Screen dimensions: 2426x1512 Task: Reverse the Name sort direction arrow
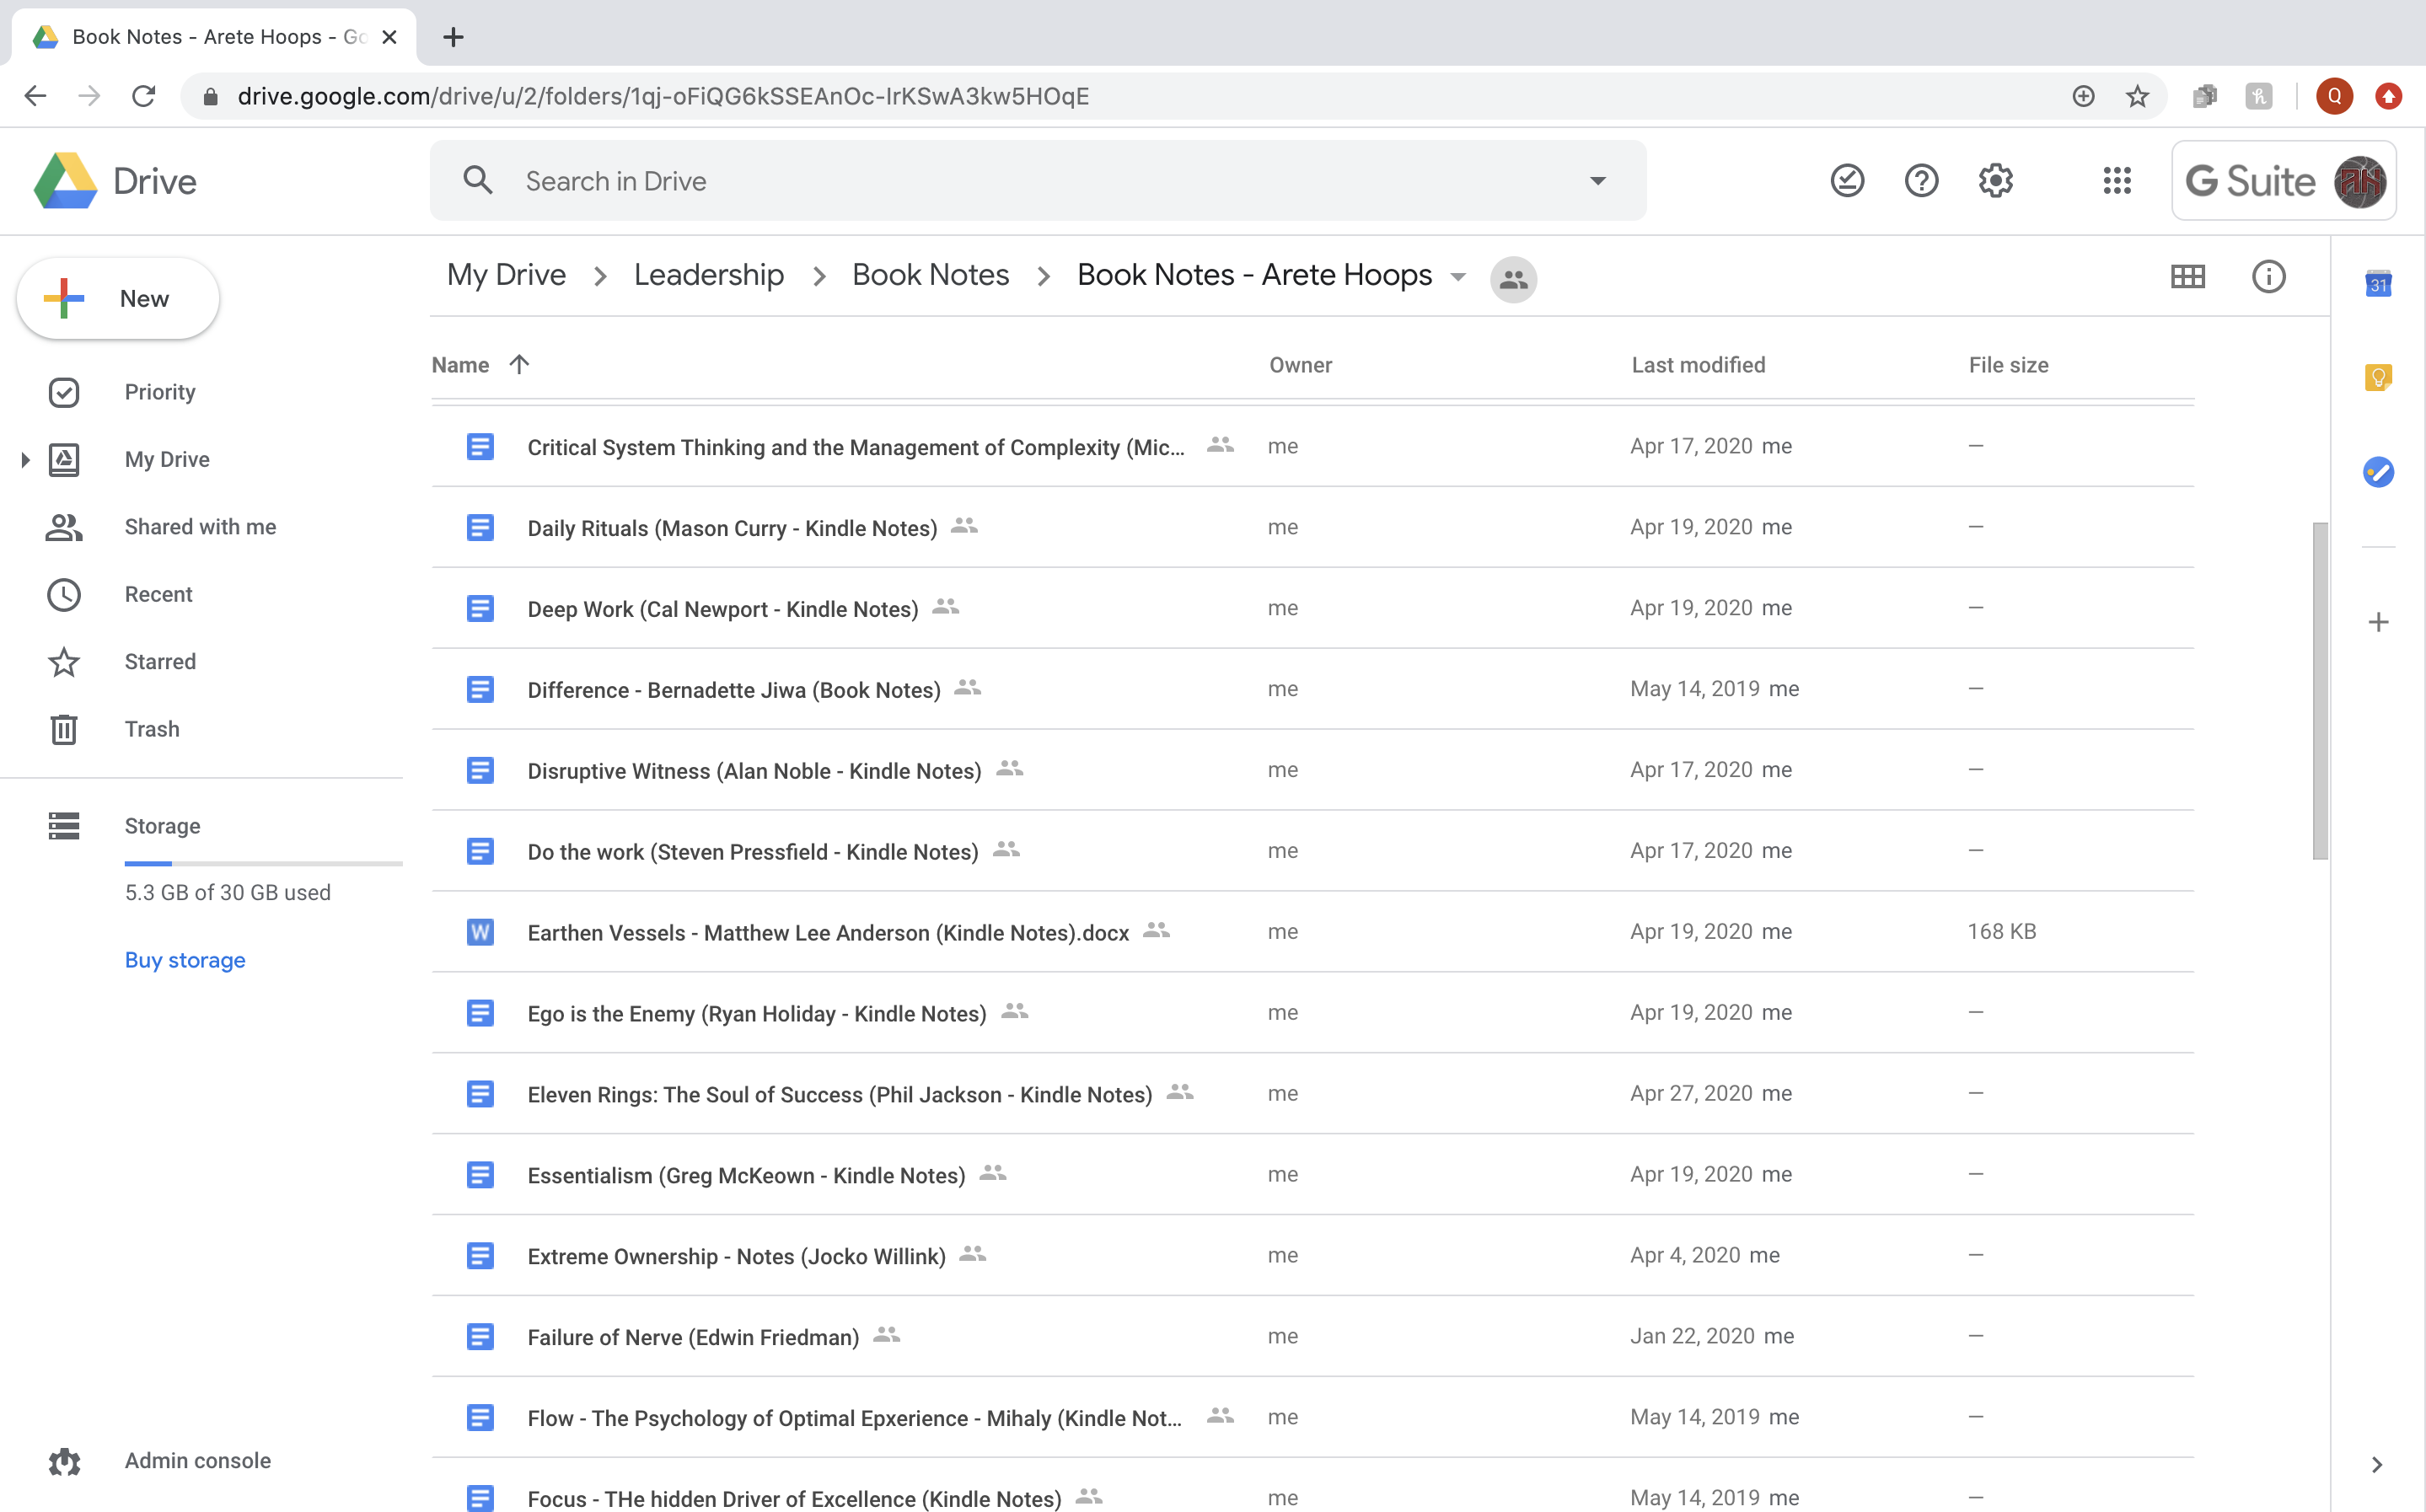(x=519, y=364)
